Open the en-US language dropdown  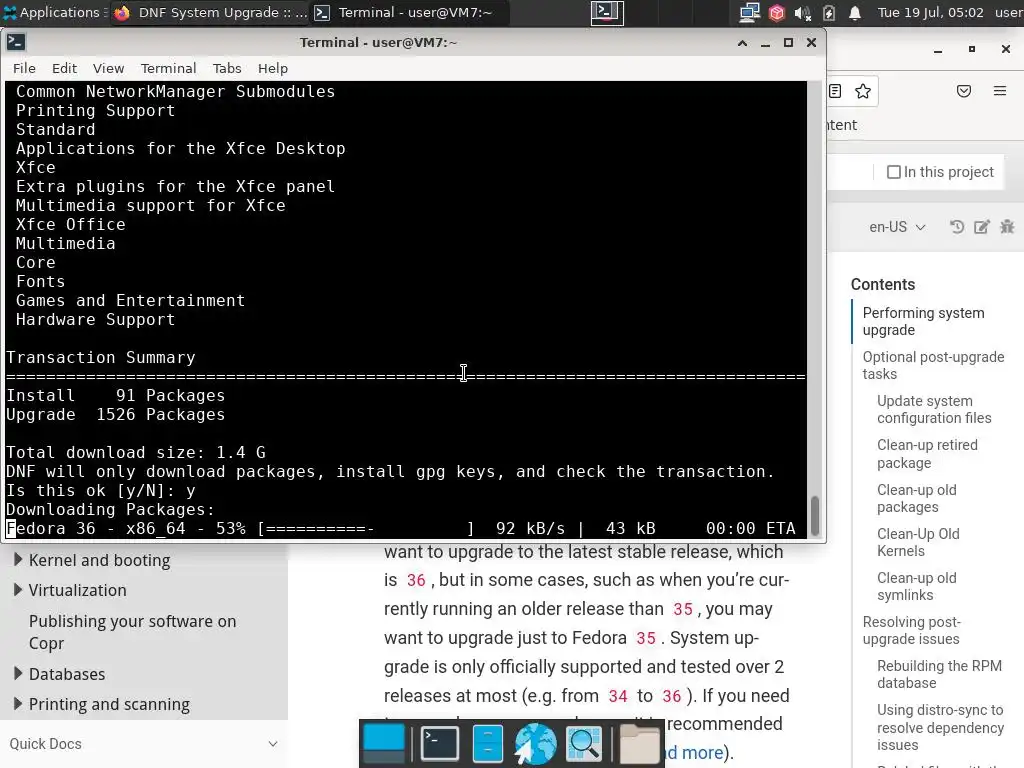tap(897, 227)
